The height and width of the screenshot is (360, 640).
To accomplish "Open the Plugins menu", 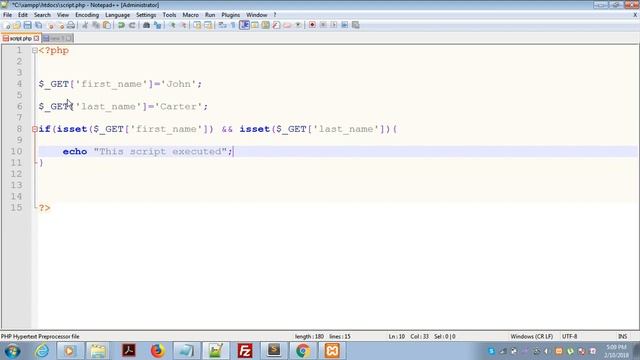I will coord(231,15).
